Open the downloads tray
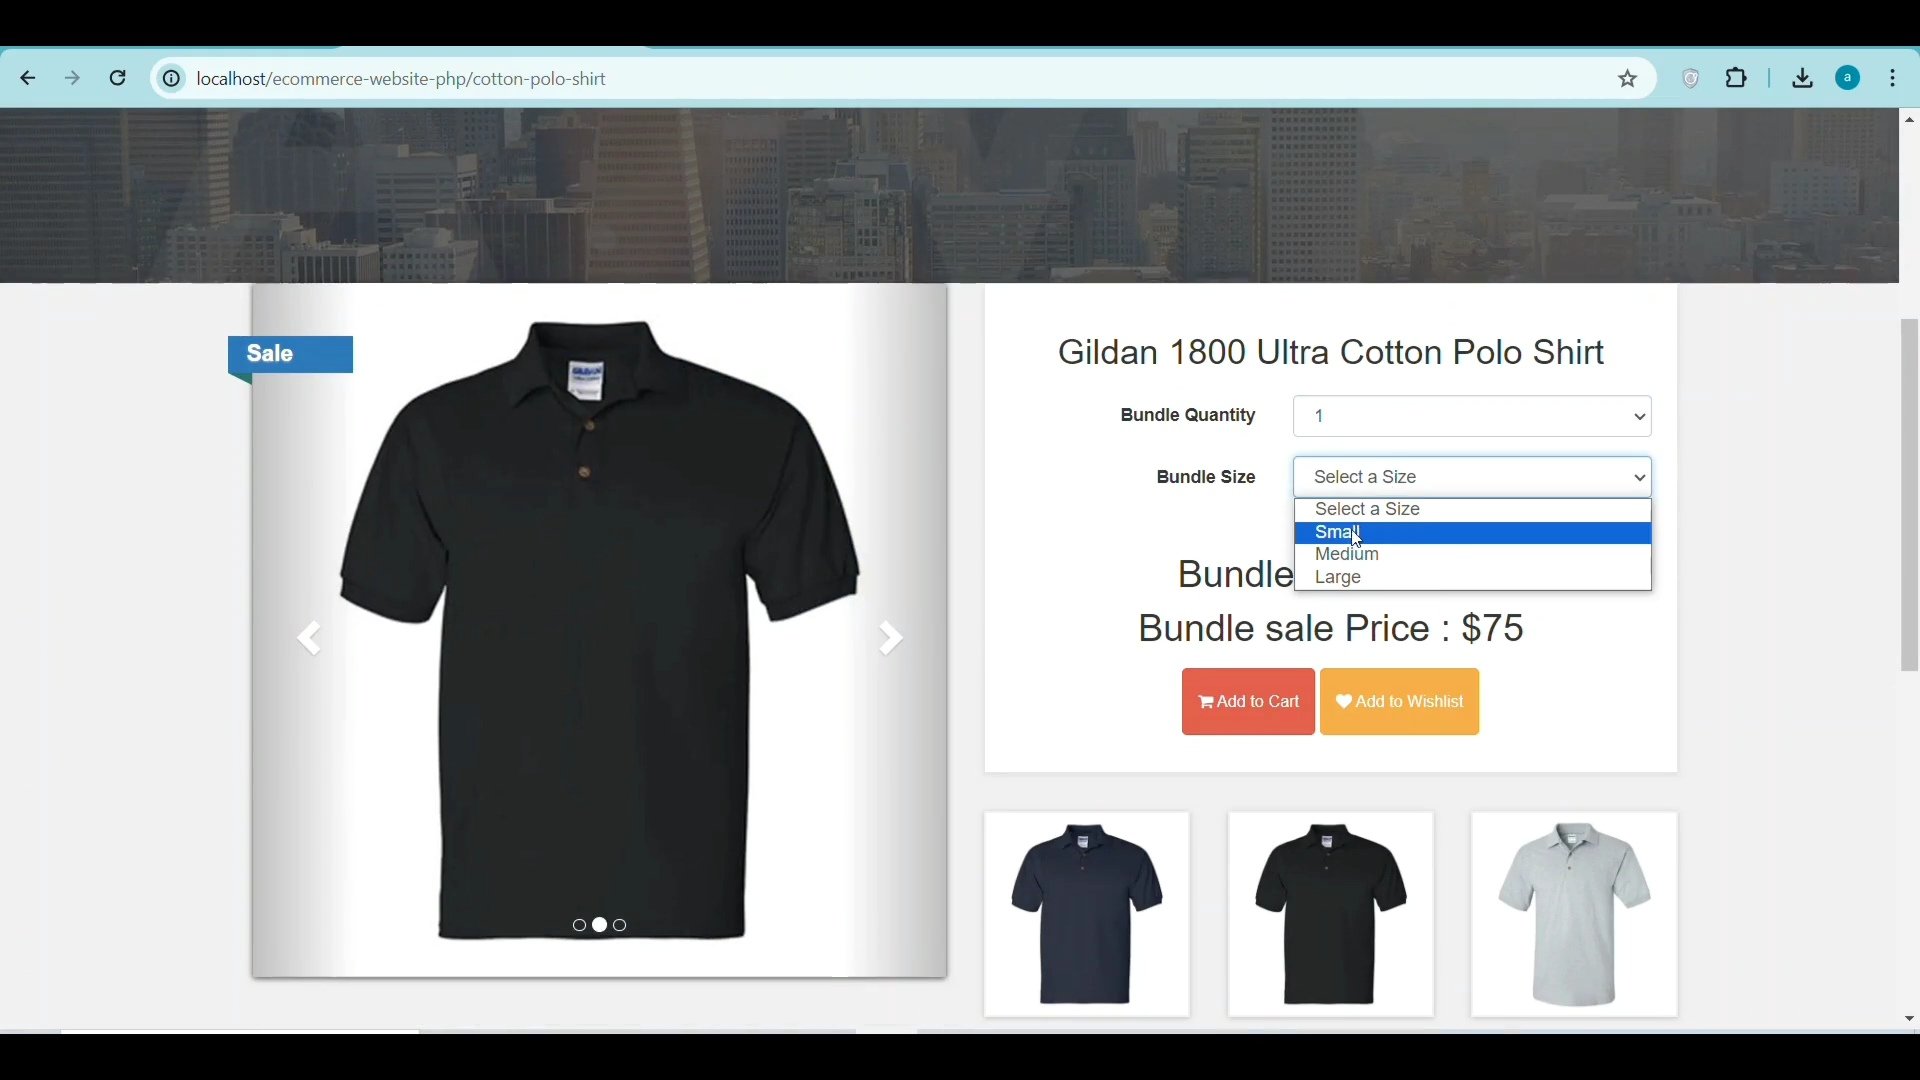The image size is (1920, 1080). click(x=1803, y=78)
